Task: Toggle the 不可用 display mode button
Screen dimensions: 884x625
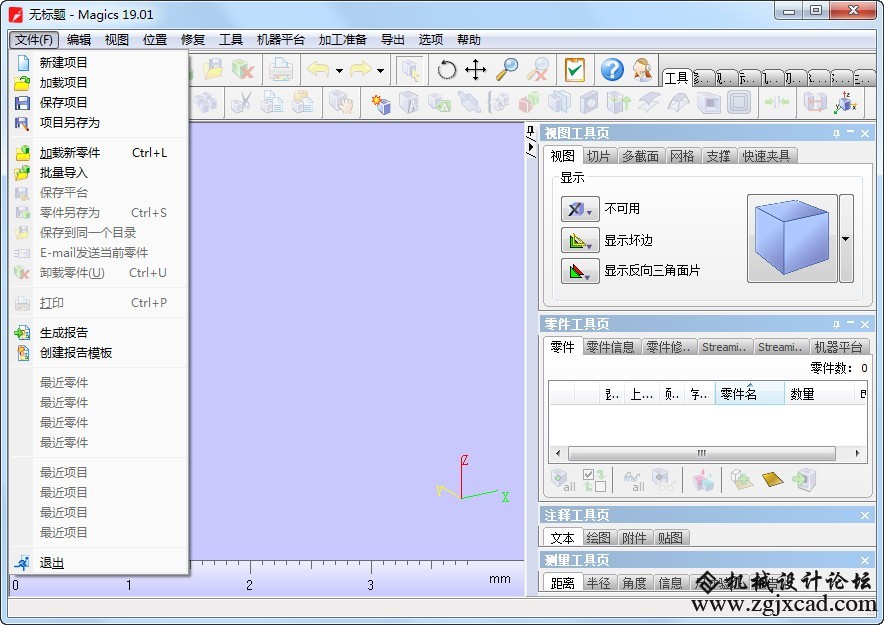Action: (580, 209)
